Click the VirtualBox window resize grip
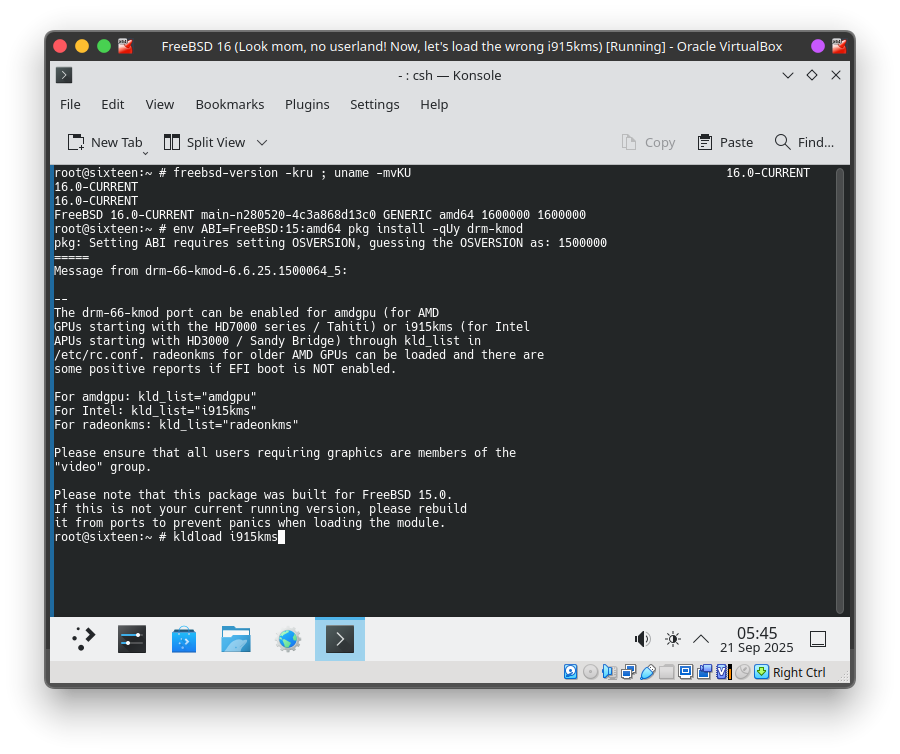The height and width of the screenshot is (754, 900). coord(844,677)
